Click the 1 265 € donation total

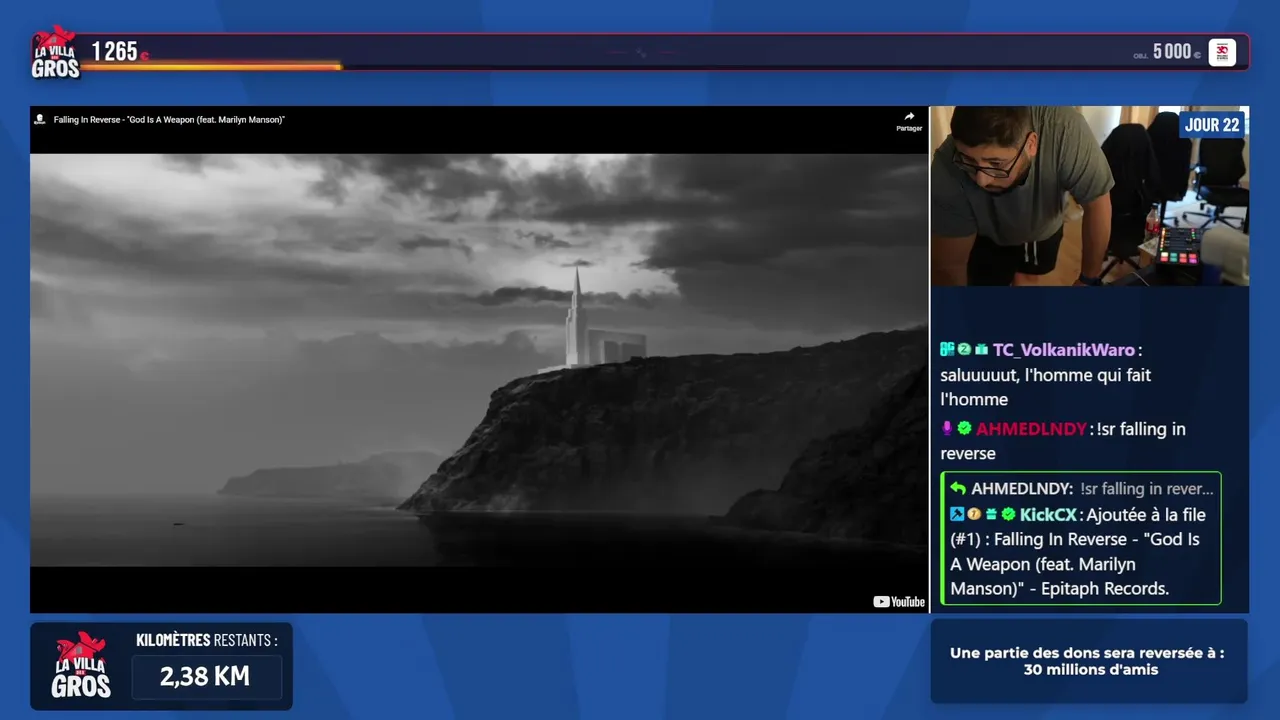pos(120,52)
